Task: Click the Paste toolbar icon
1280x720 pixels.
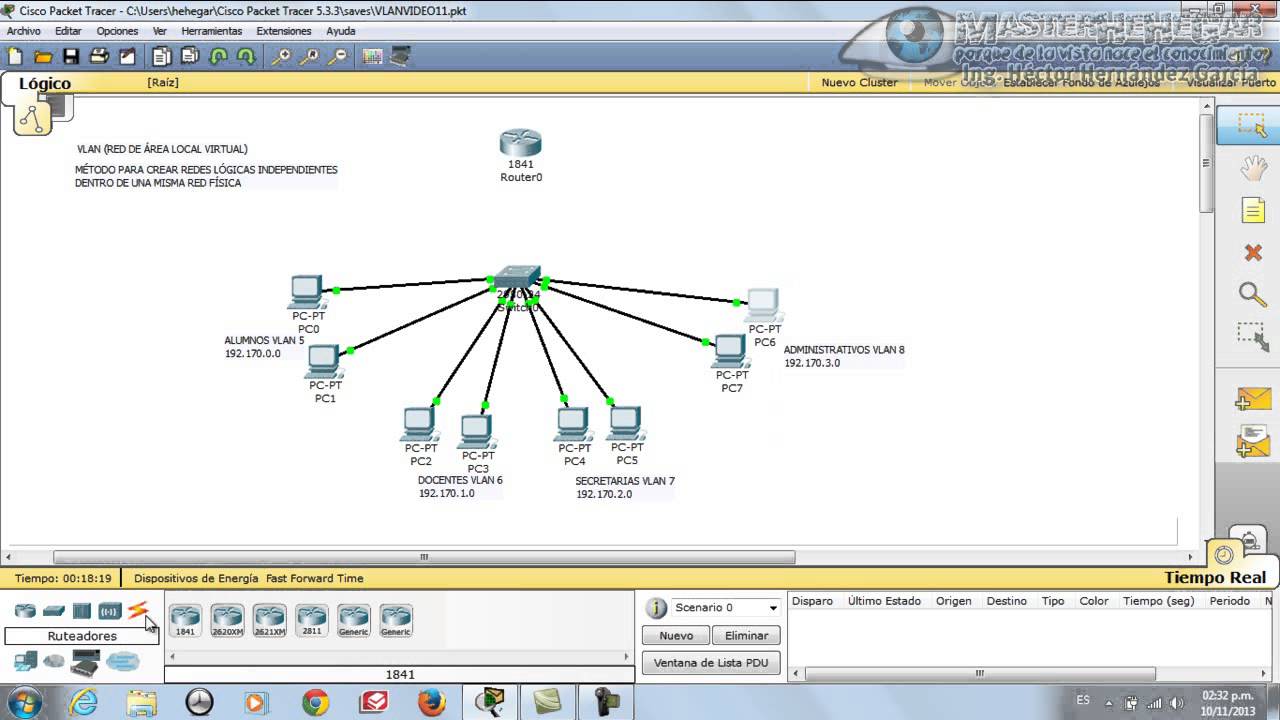Action: (x=189, y=56)
